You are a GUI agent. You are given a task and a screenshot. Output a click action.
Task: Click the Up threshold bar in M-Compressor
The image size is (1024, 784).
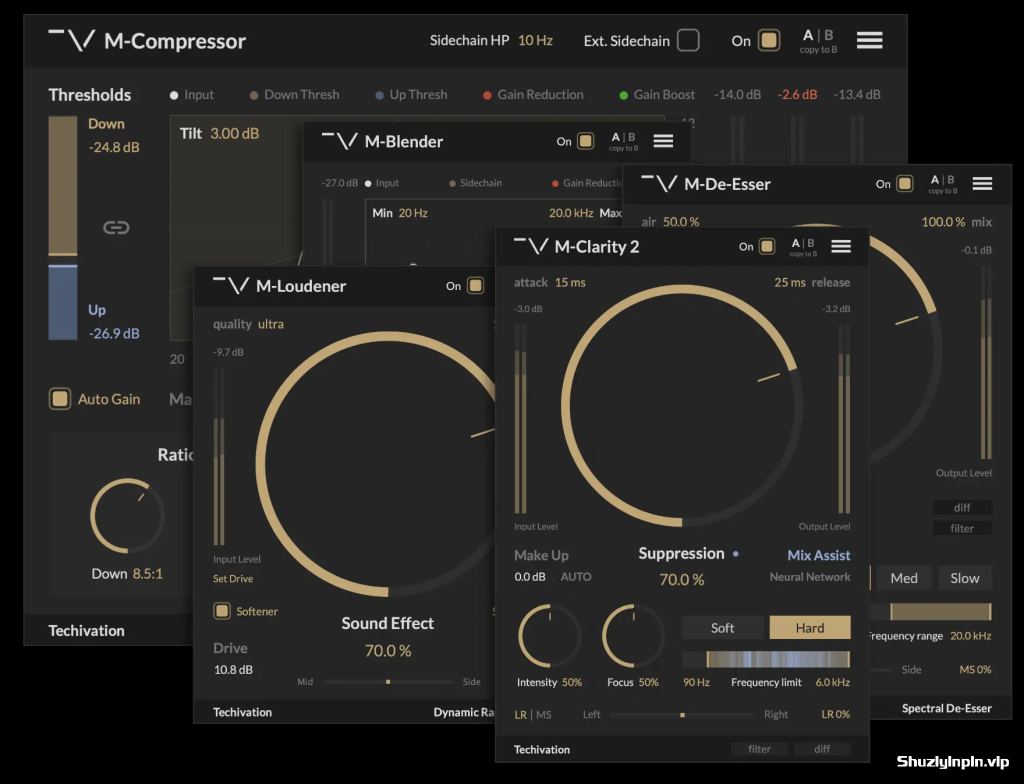click(x=63, y=302)
